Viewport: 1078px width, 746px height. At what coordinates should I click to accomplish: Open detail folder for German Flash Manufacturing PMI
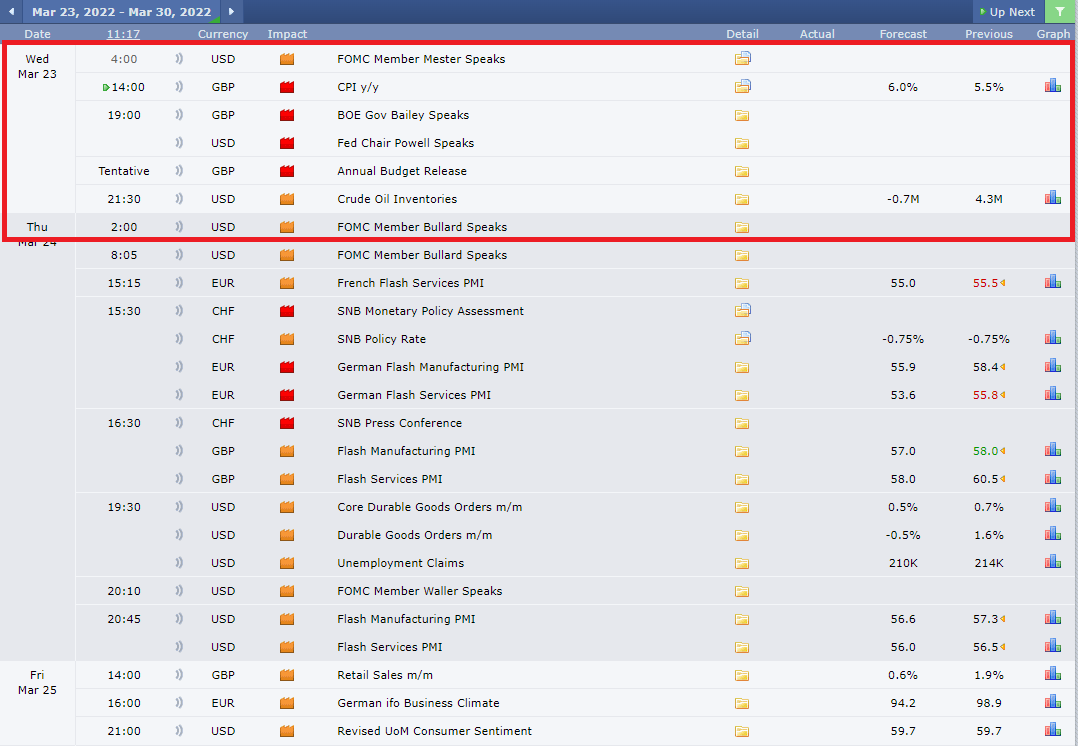(x=742, y=367)
